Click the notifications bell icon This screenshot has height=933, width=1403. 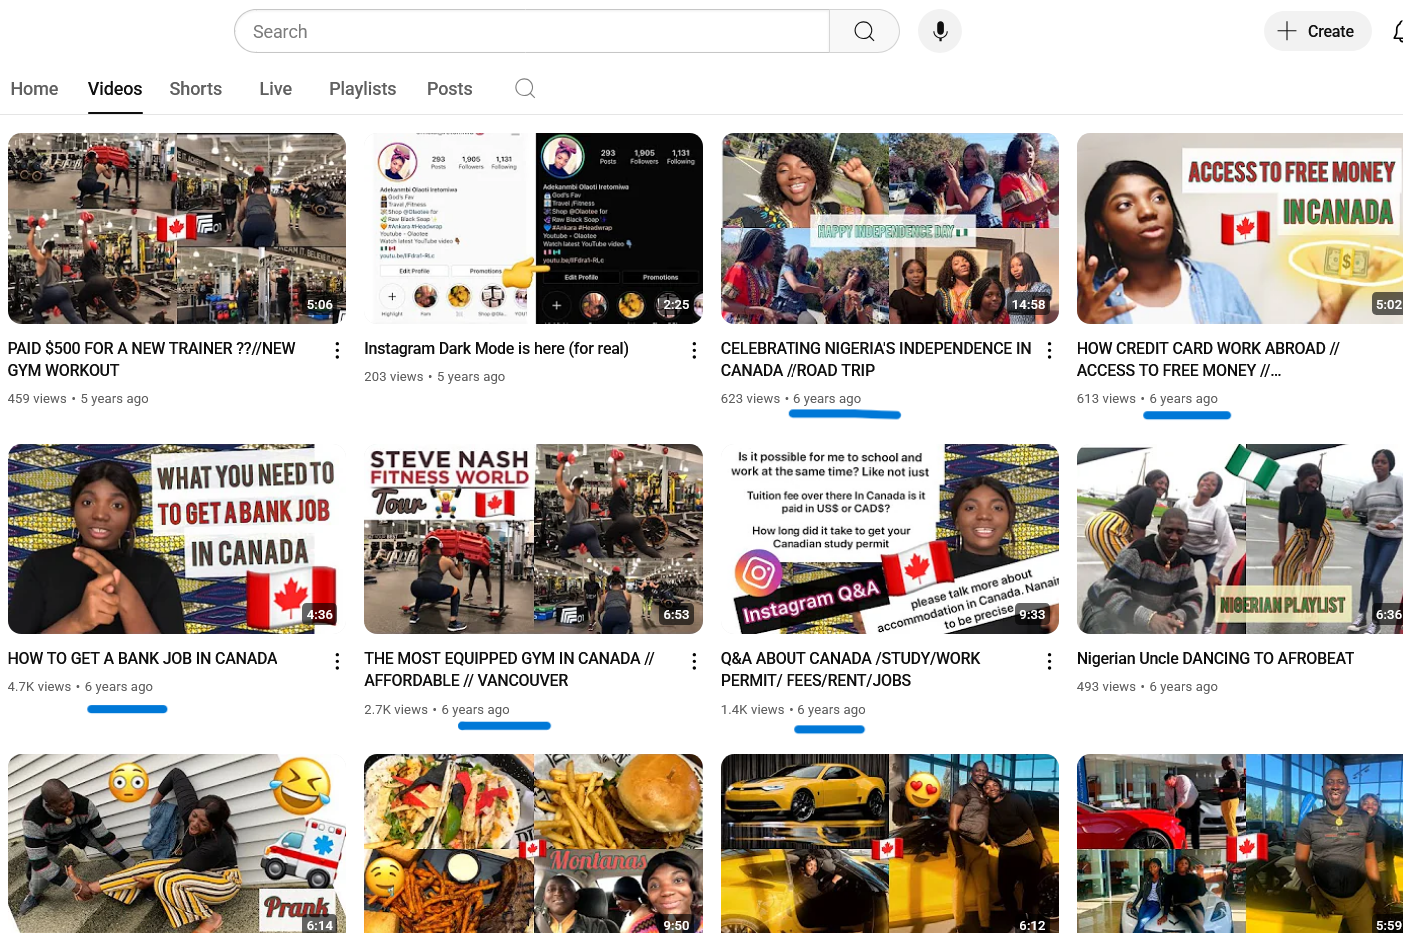1397,32
